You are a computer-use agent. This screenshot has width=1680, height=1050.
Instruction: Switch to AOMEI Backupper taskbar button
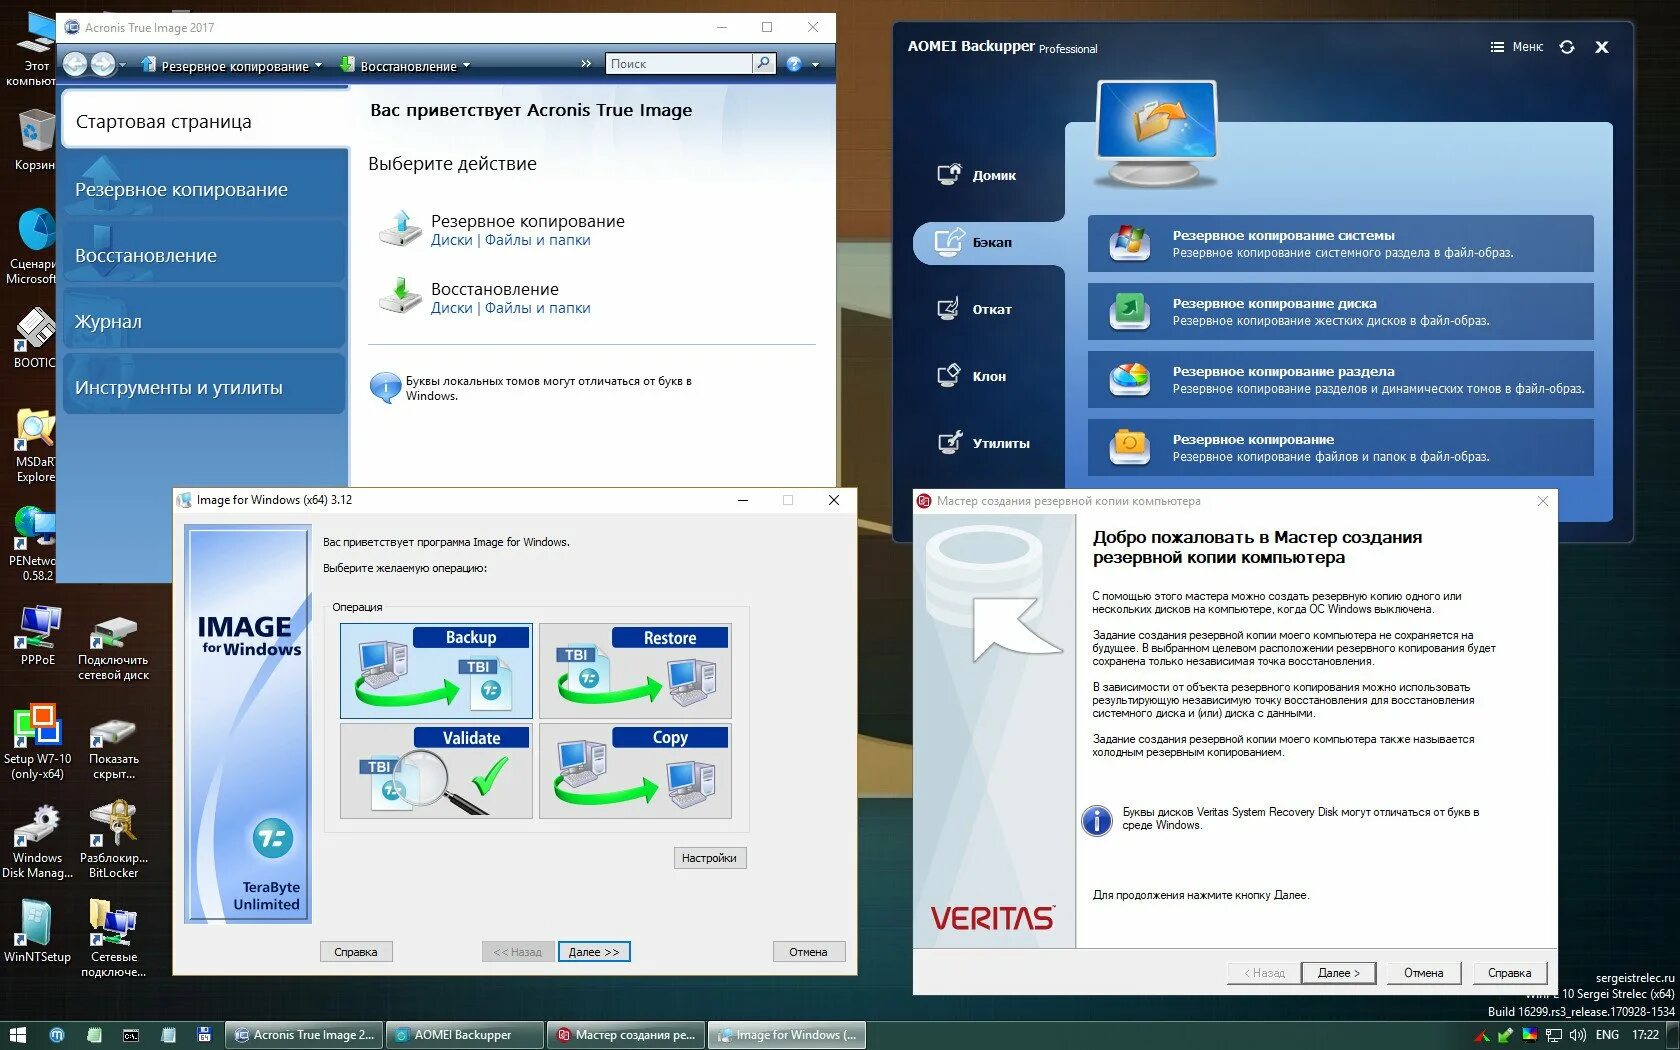click(465, 1035)
